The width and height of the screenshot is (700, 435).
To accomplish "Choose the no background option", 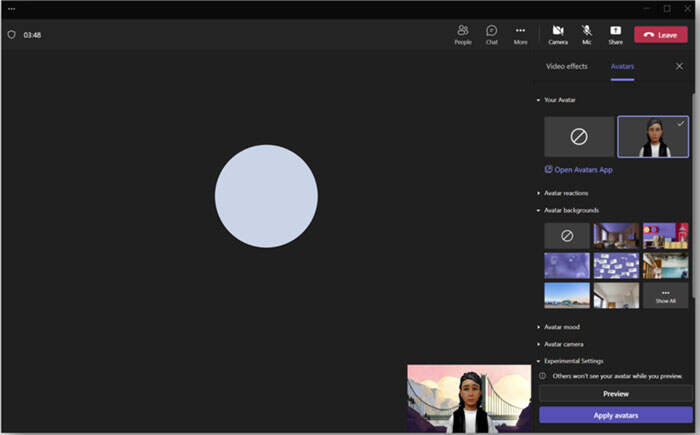I will click(x=567, y=236).
